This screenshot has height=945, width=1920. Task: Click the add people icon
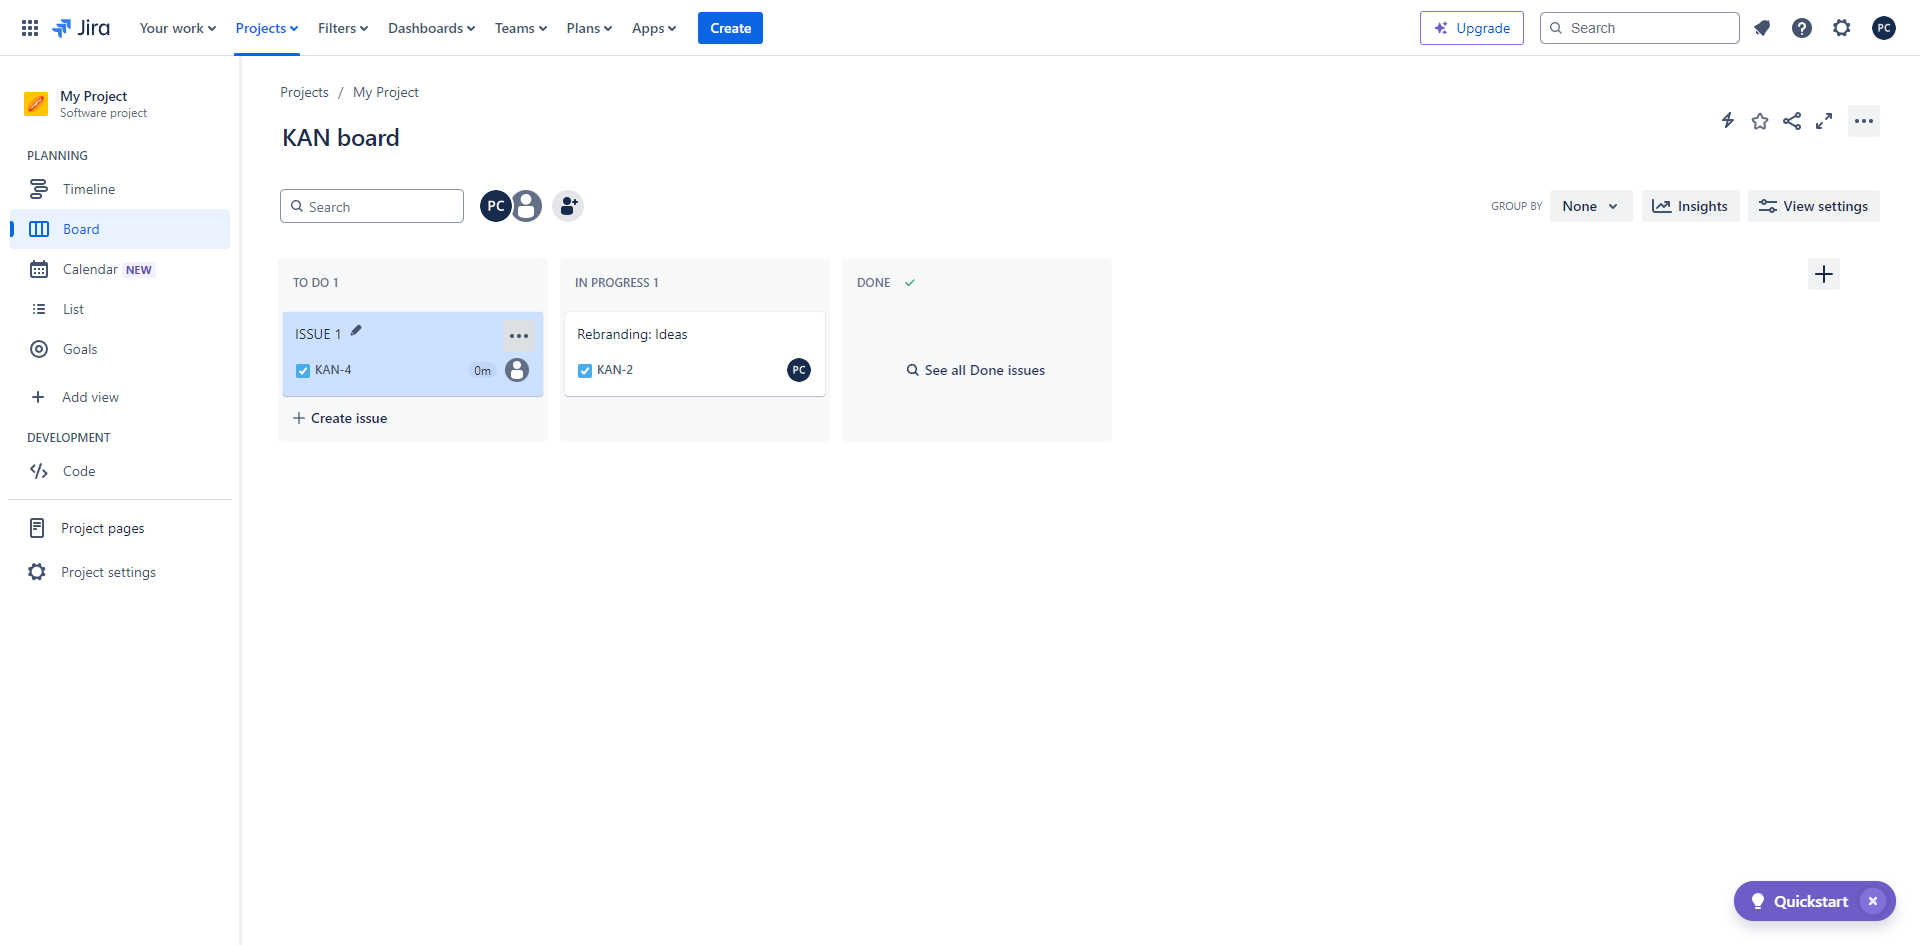568,206
